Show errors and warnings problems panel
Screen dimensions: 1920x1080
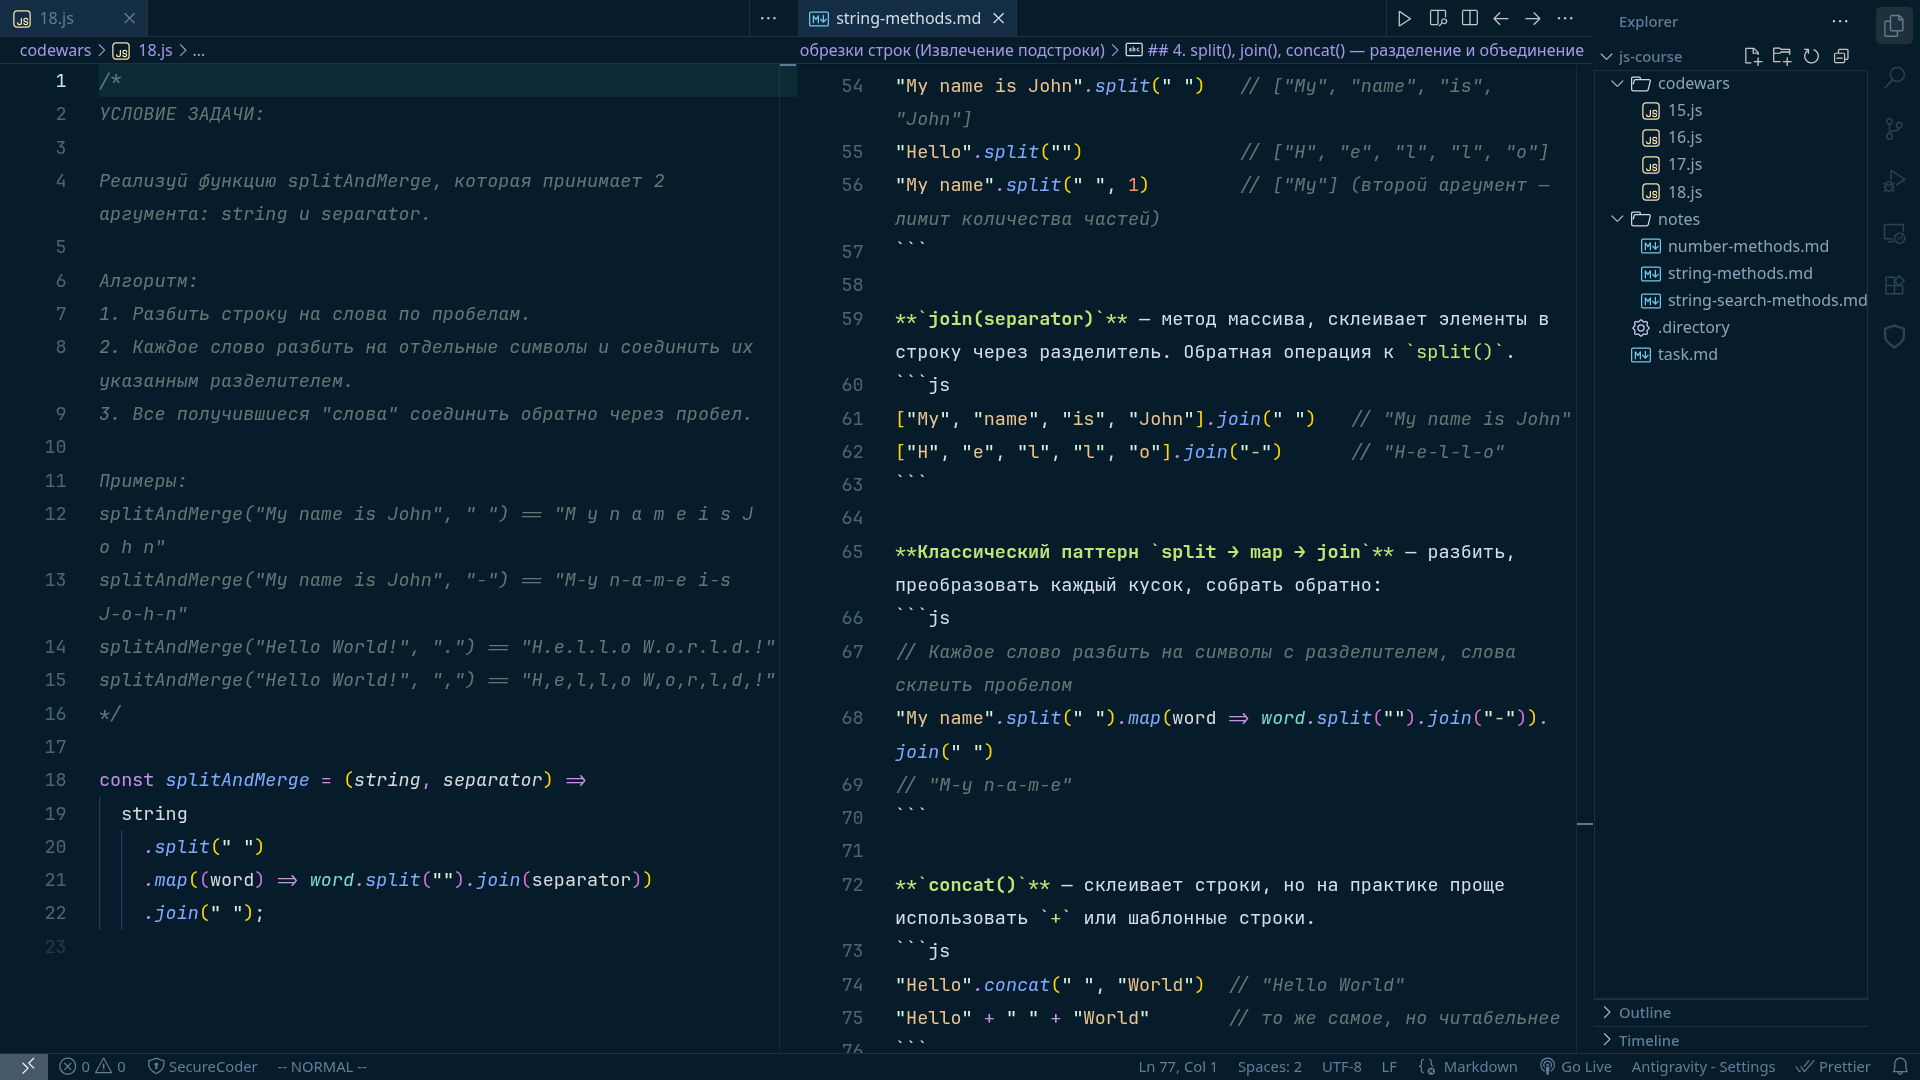92,1066
